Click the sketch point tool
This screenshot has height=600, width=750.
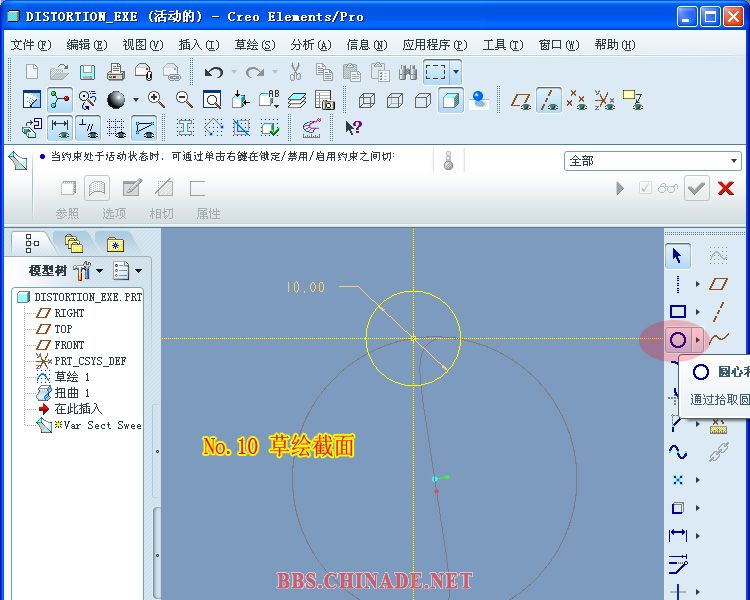pos(678,479)
